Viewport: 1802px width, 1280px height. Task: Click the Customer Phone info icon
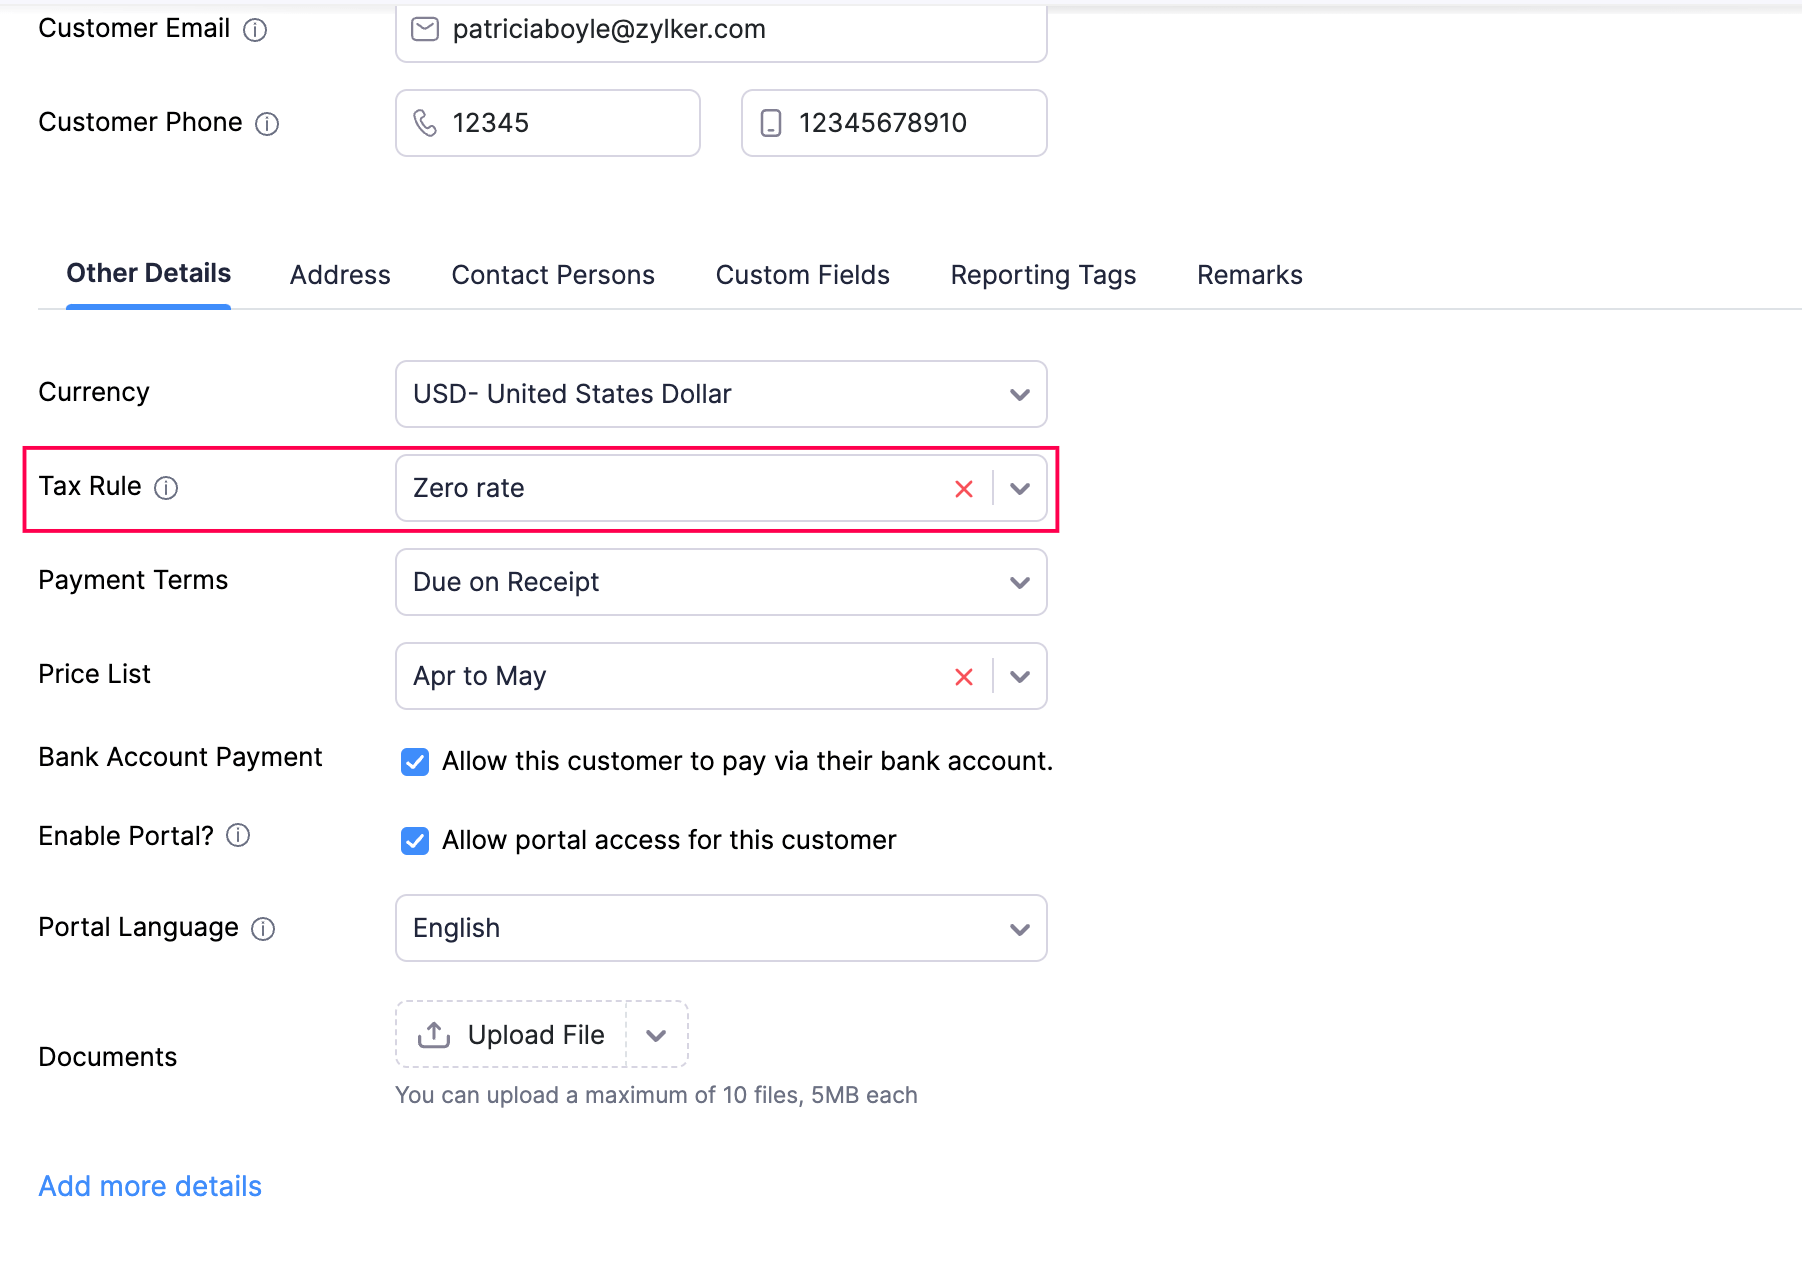click(267, 124)
